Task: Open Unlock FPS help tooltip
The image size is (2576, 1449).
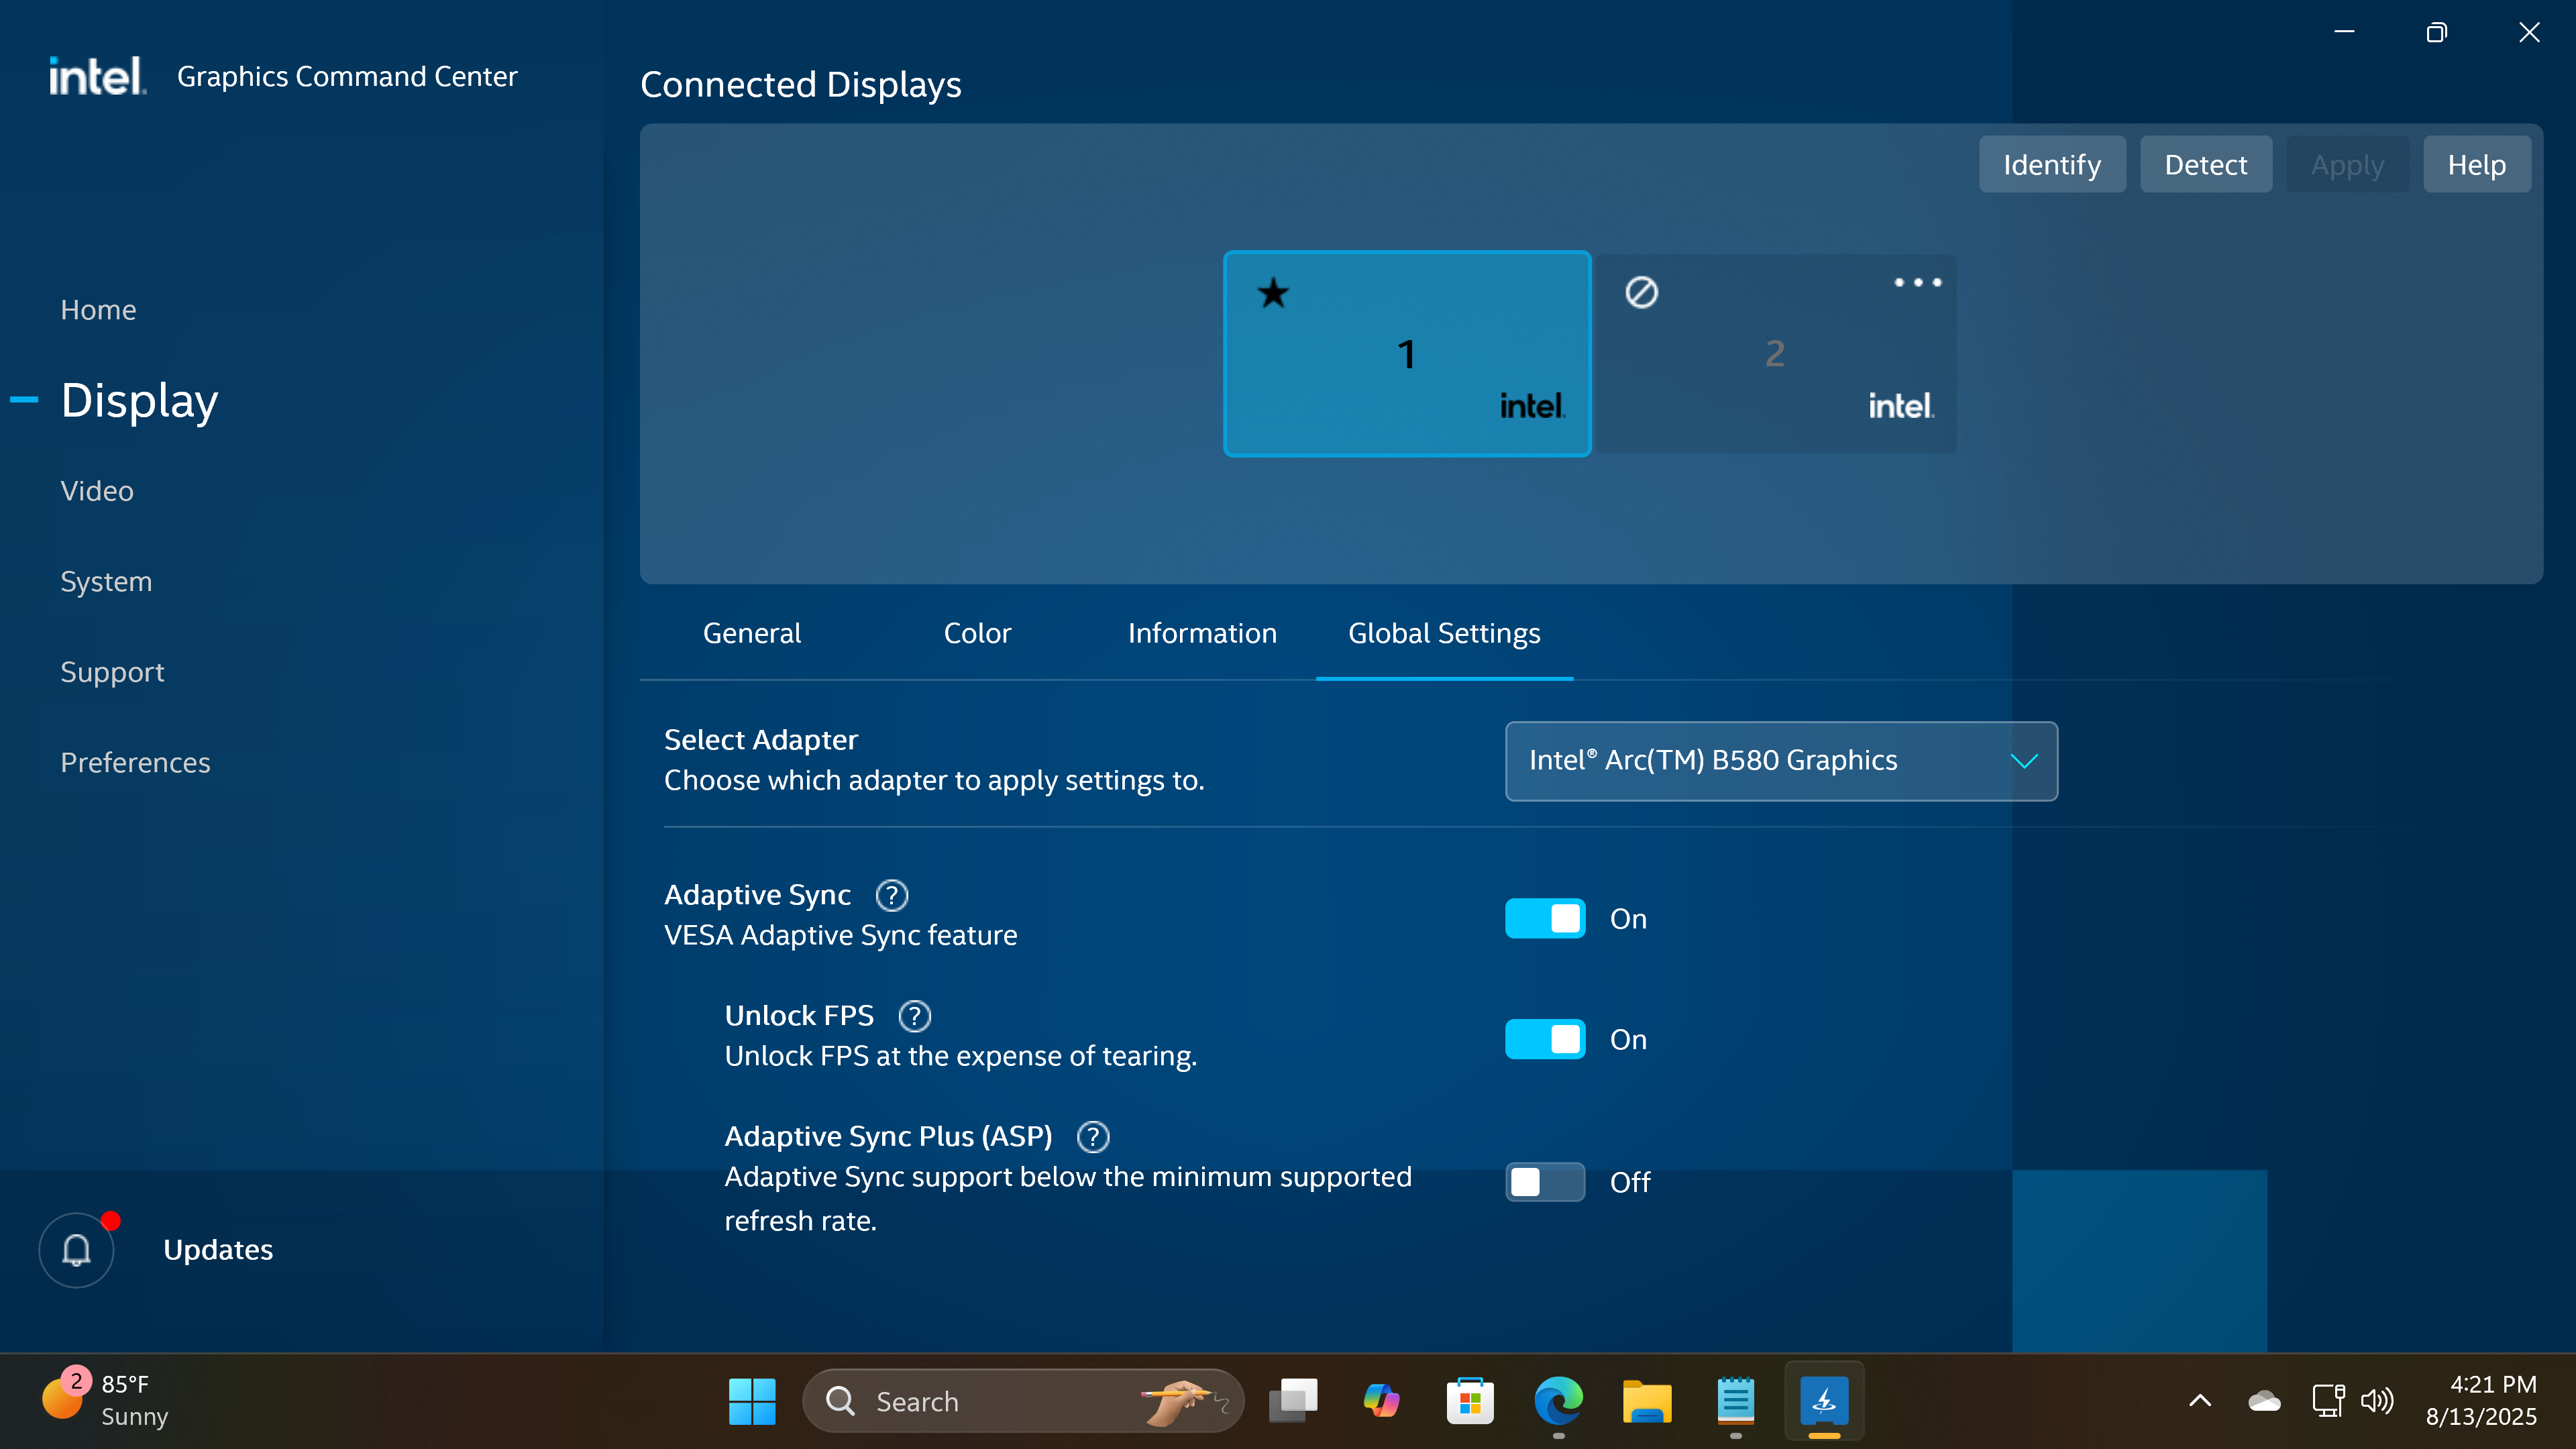Action: (x=914, y=1016)
